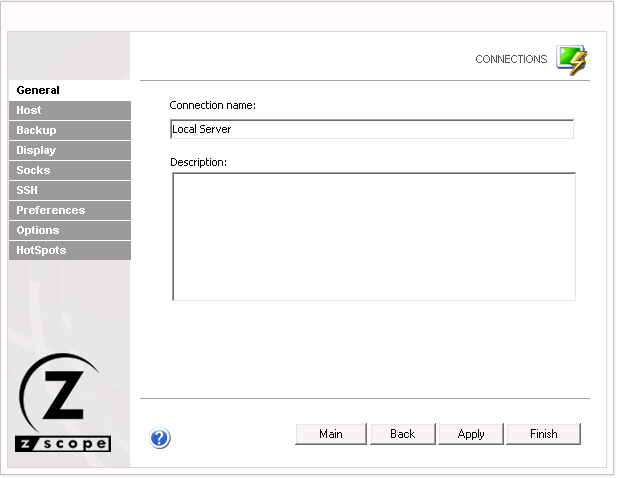Click the CONNECTIONS header text
Screen dimensions: 618x478
[x=511, y=59]
